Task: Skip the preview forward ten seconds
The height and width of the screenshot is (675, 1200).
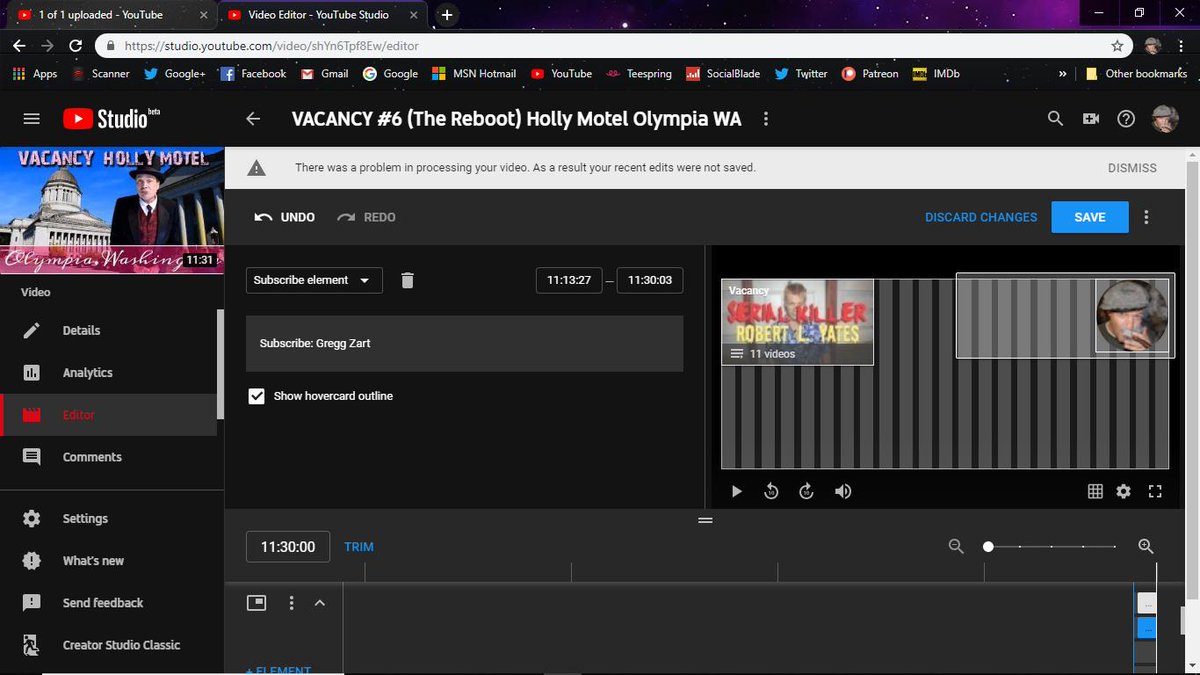Action: pos(807,491)
